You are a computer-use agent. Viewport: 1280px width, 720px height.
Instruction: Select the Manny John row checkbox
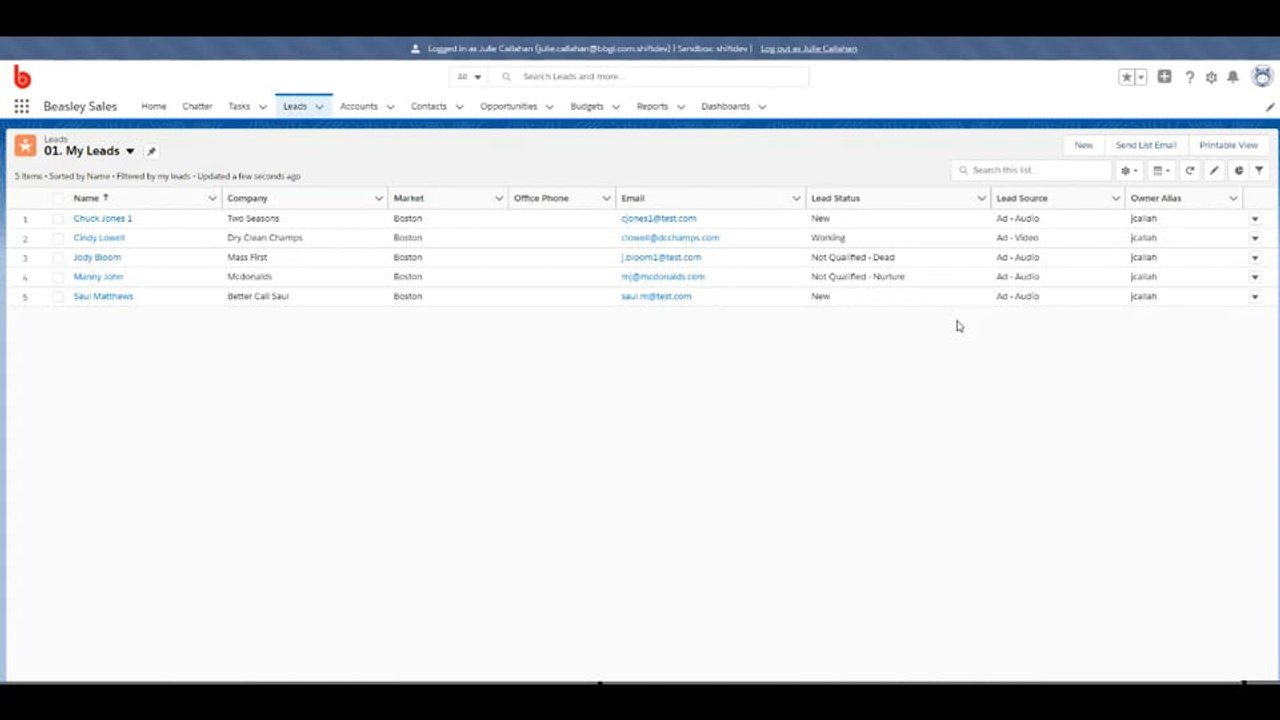coord(58,277)
